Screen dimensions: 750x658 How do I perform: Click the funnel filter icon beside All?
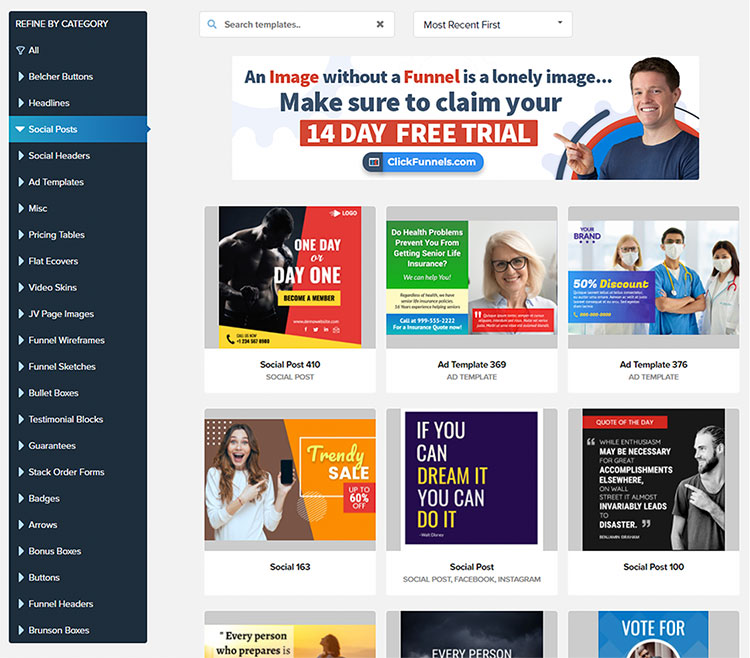point(20,50)
